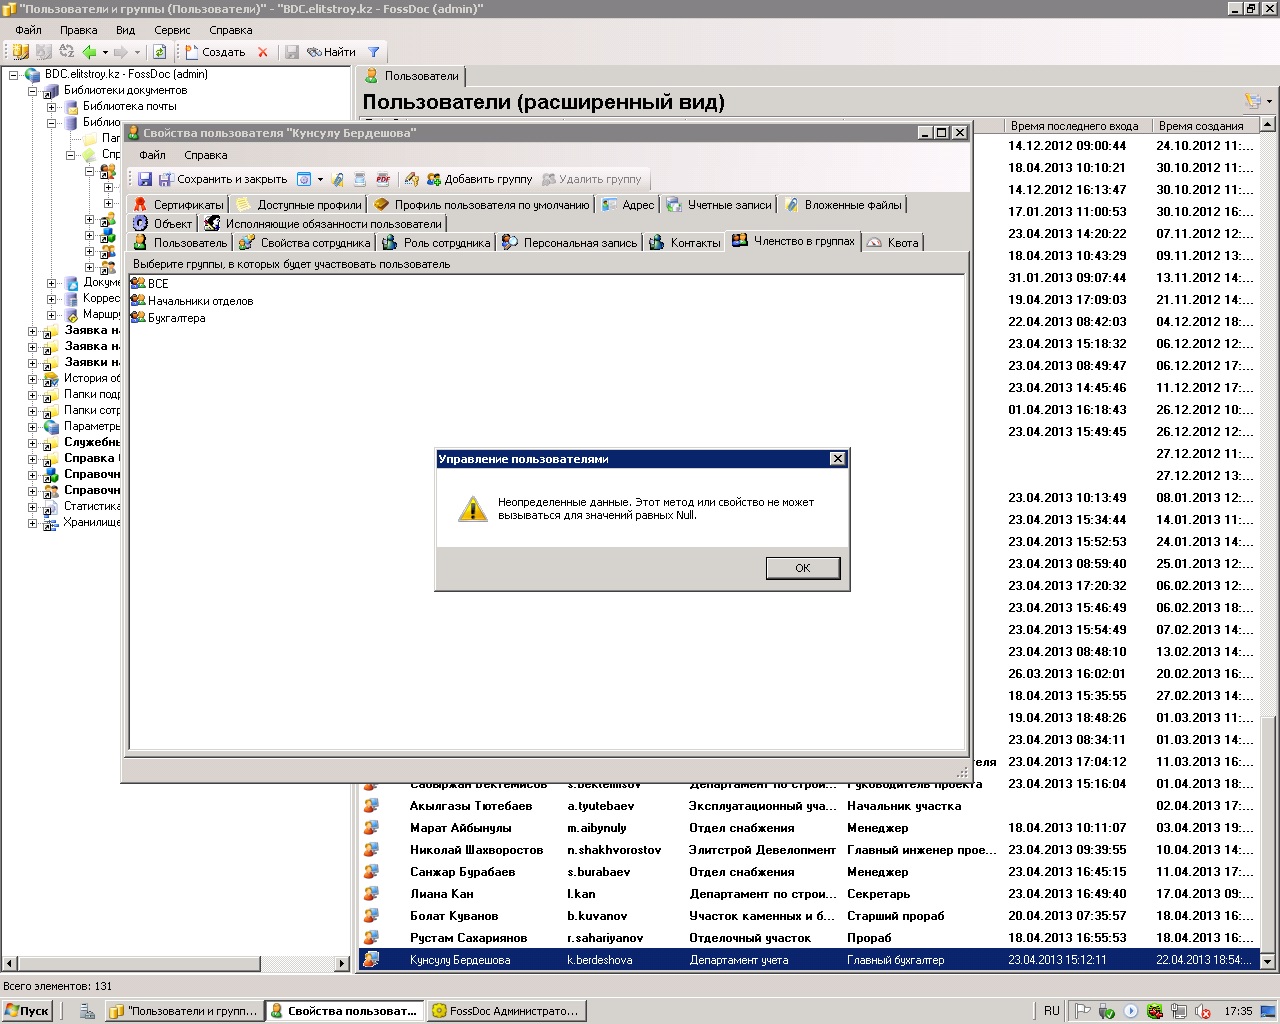This screenshot has height=1024, width=1280.
Task: Open FossDoc Администратор in the taskbar
Action: [x=506, y=1011]
